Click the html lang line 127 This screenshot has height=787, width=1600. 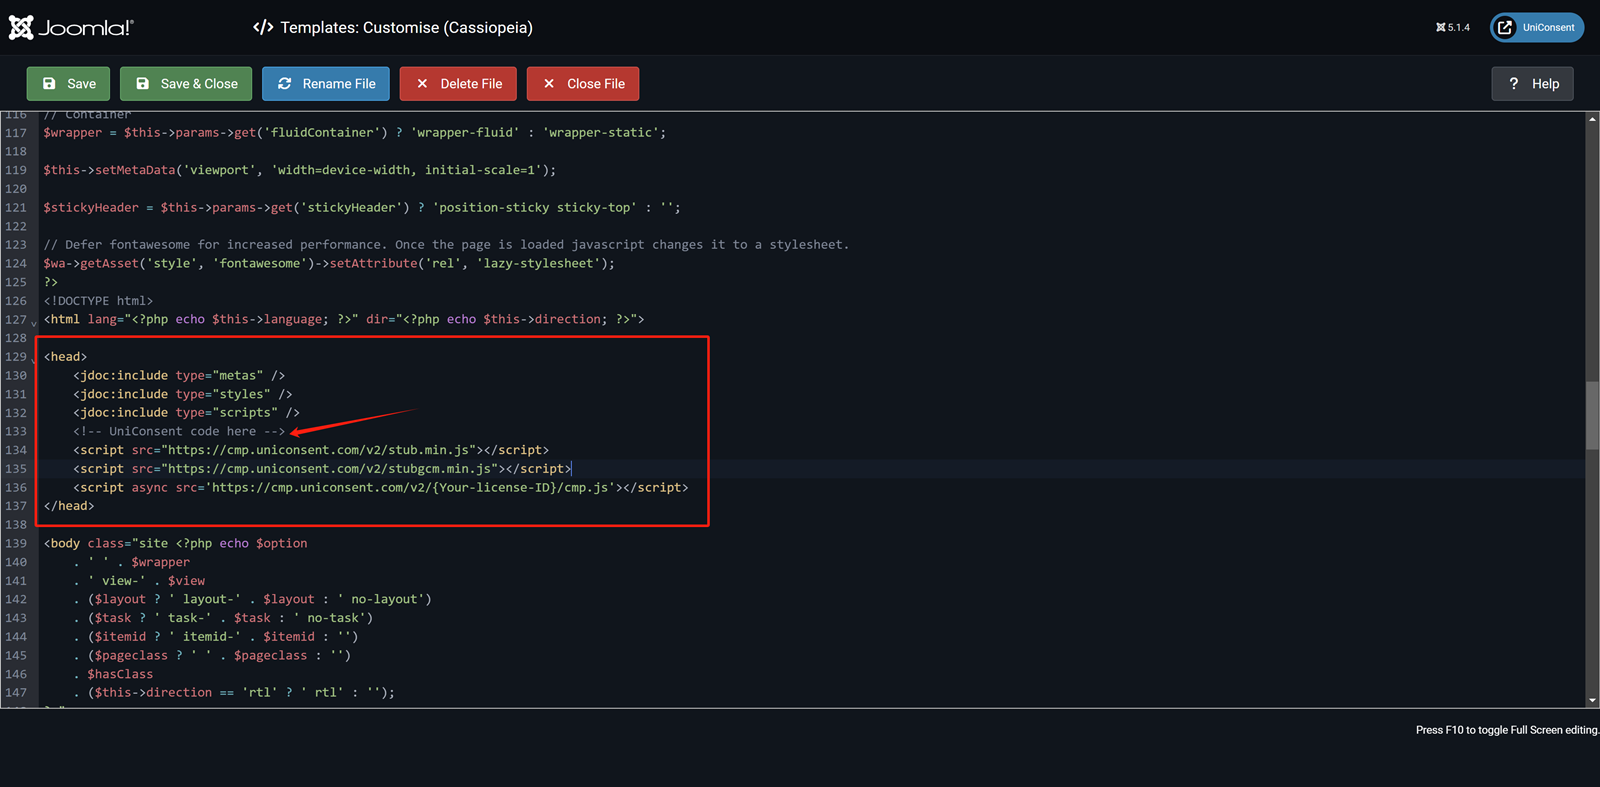pos(344,320)
